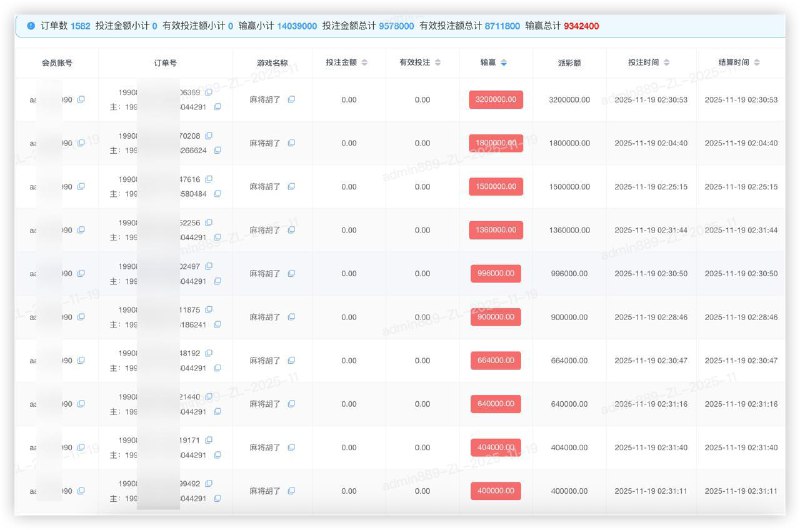The width and height of the screenshot is (800, 530).
Task: Copy order number ending 52256
Action: 209,223
